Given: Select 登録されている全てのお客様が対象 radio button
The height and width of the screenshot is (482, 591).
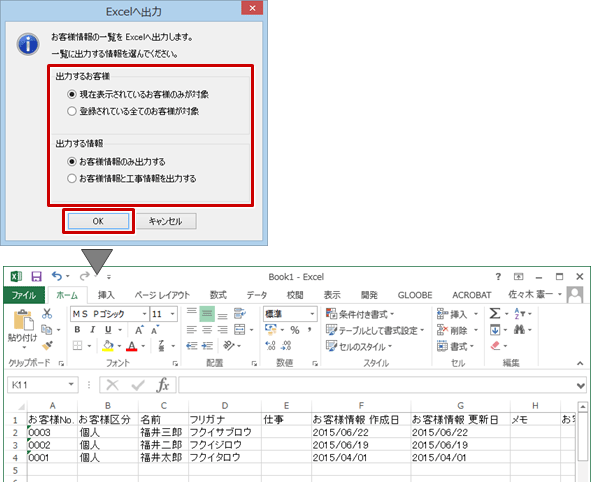Looking at the screenshot, I should [72, 111].
